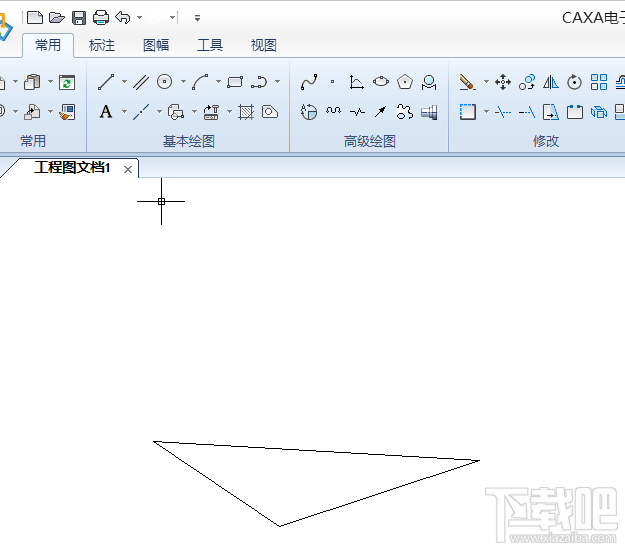
Task: Click the format brush painter icon
Action: (67, 112)
